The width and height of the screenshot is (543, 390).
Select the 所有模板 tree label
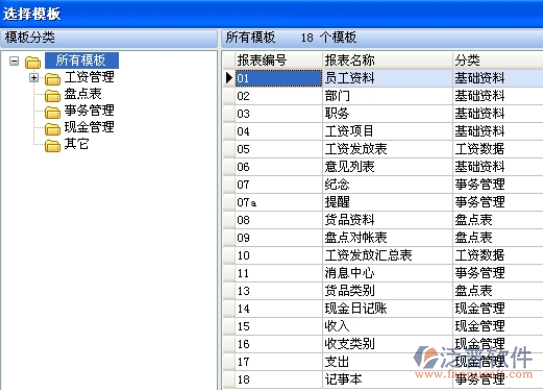coord(82,60)
